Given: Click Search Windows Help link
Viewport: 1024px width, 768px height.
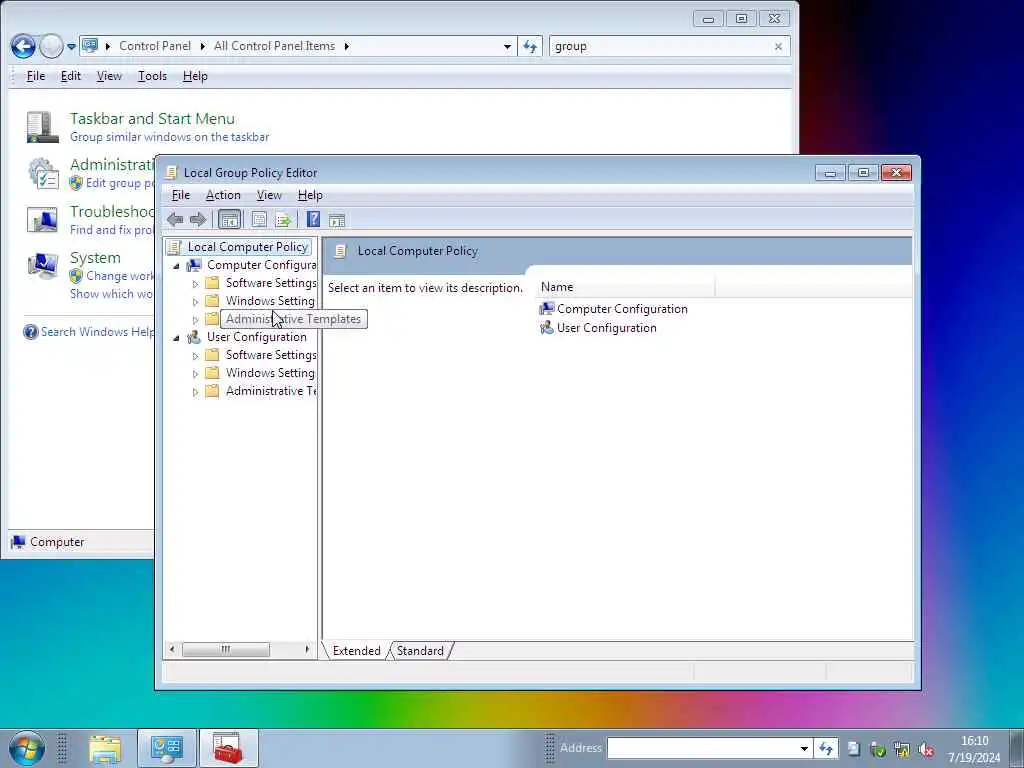Looking at the screenshot, I should pyautogui.click(x=97, y=332).
